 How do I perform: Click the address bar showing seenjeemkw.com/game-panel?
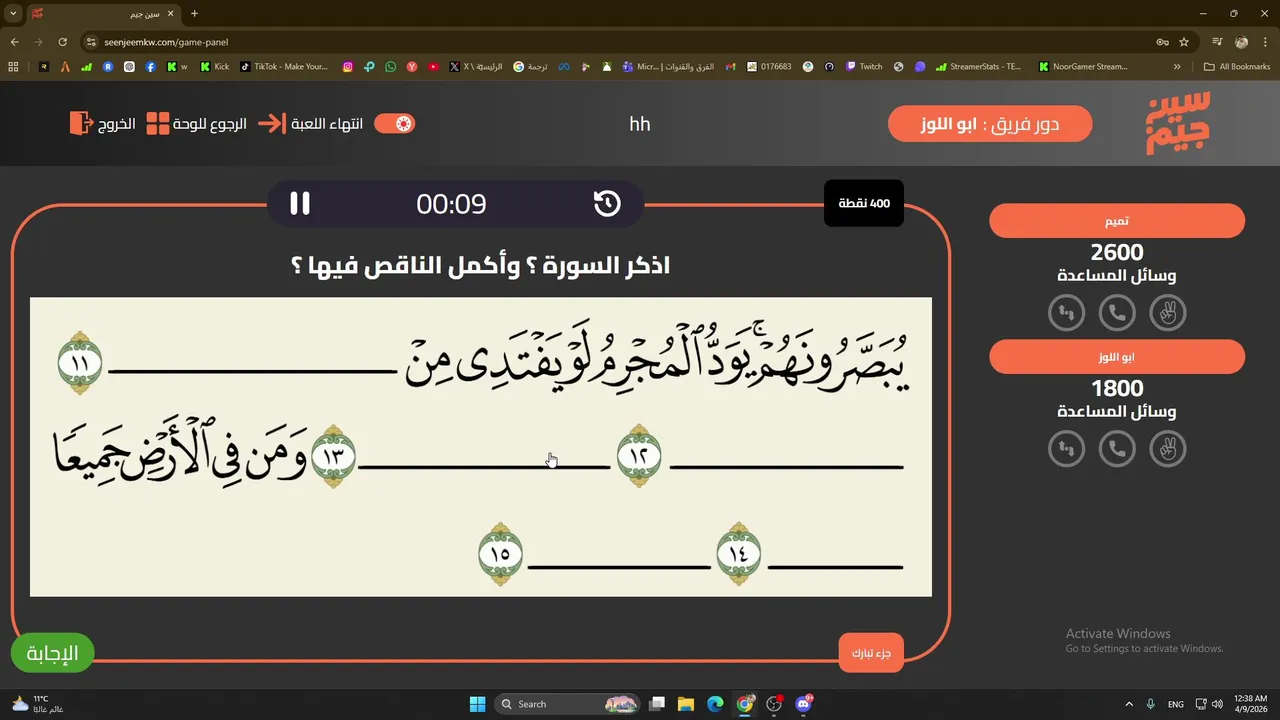[620, 42]
